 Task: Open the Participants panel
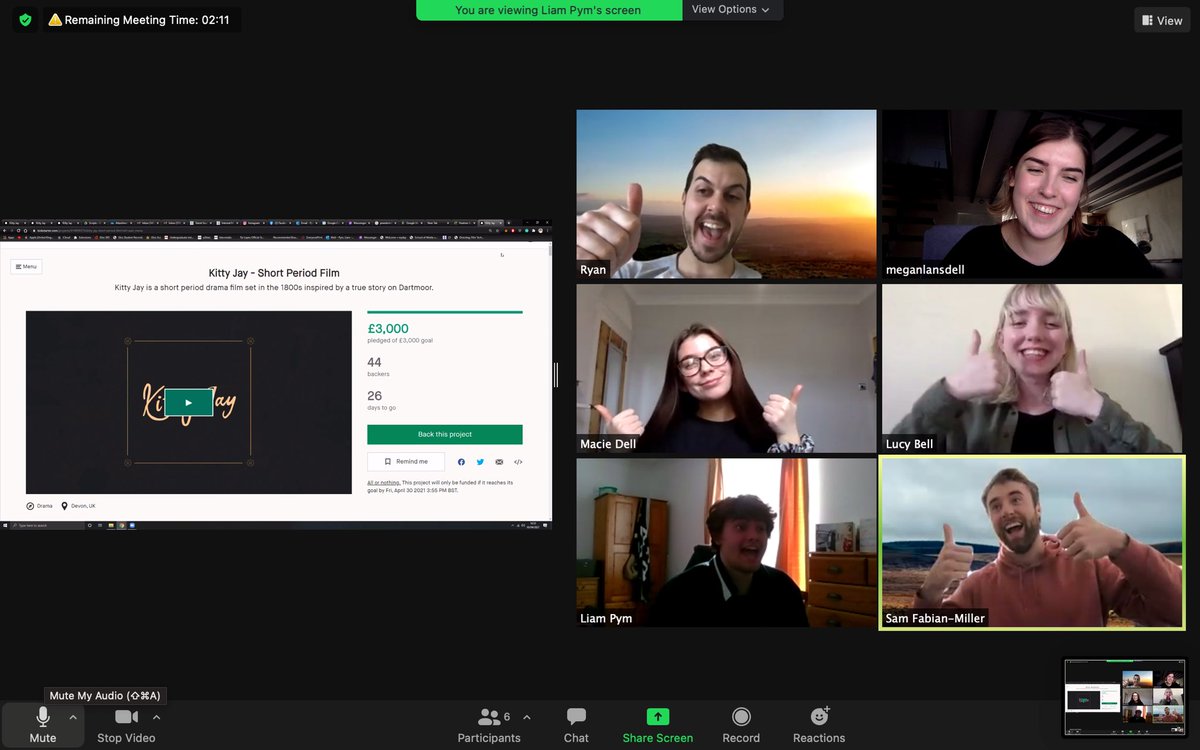pyautogui.click(x=489, y=725)
